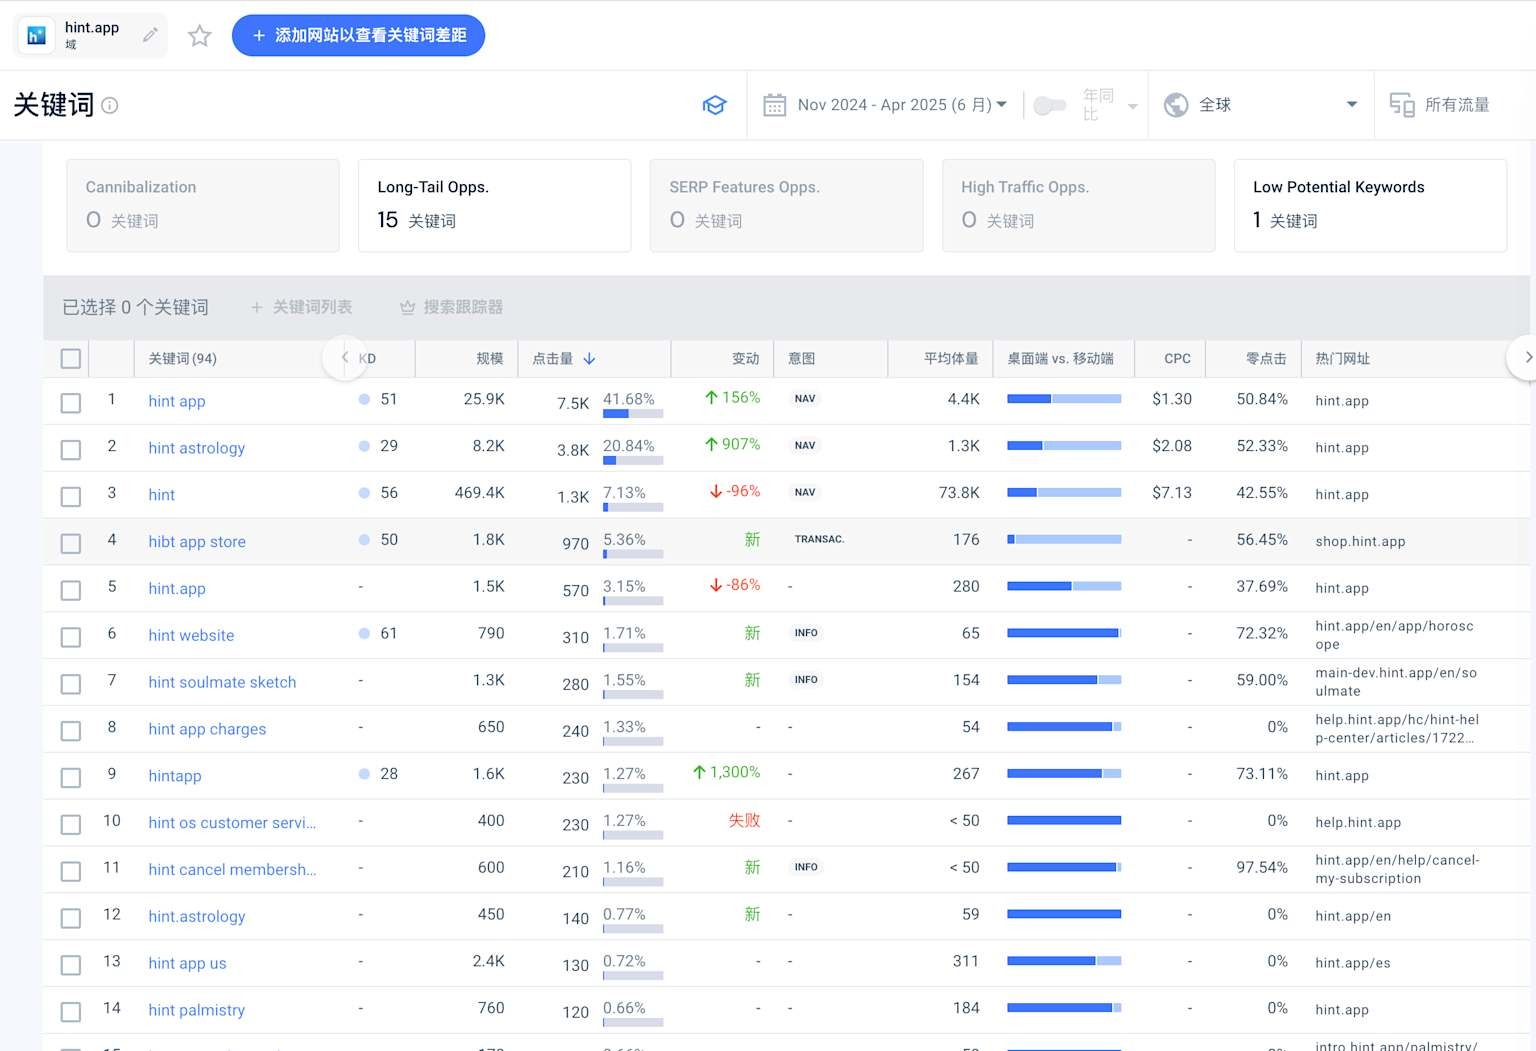
Task: Select the Low Potential Keywords card
Action: 1369,205
